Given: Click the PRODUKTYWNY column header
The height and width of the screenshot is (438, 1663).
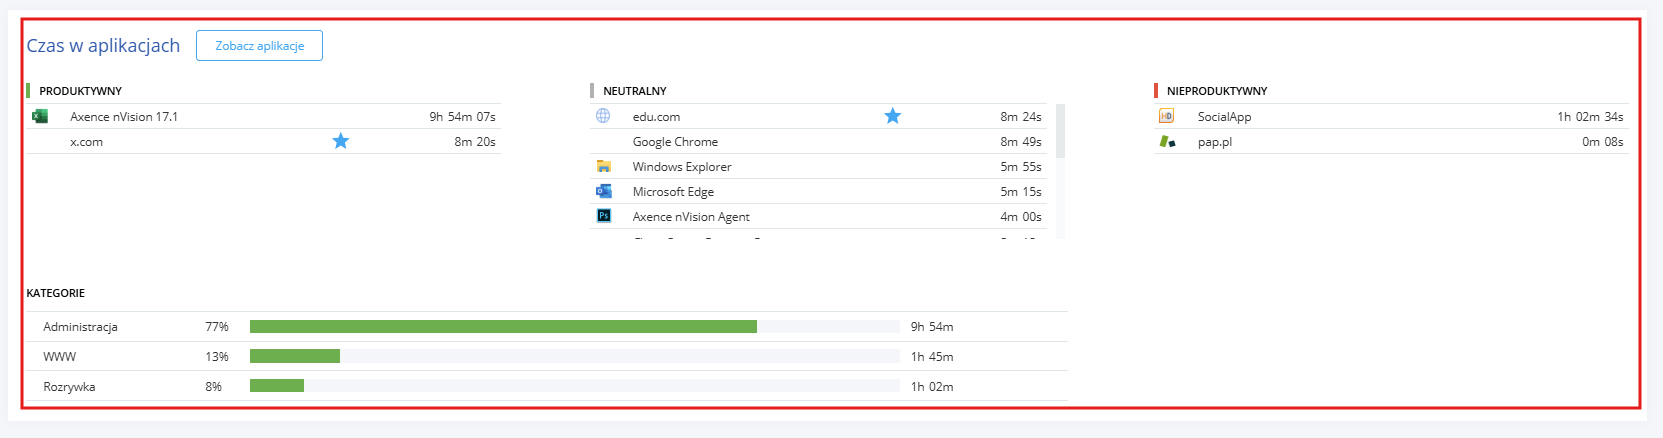Looking at the screenshot, I should point(80,91).
